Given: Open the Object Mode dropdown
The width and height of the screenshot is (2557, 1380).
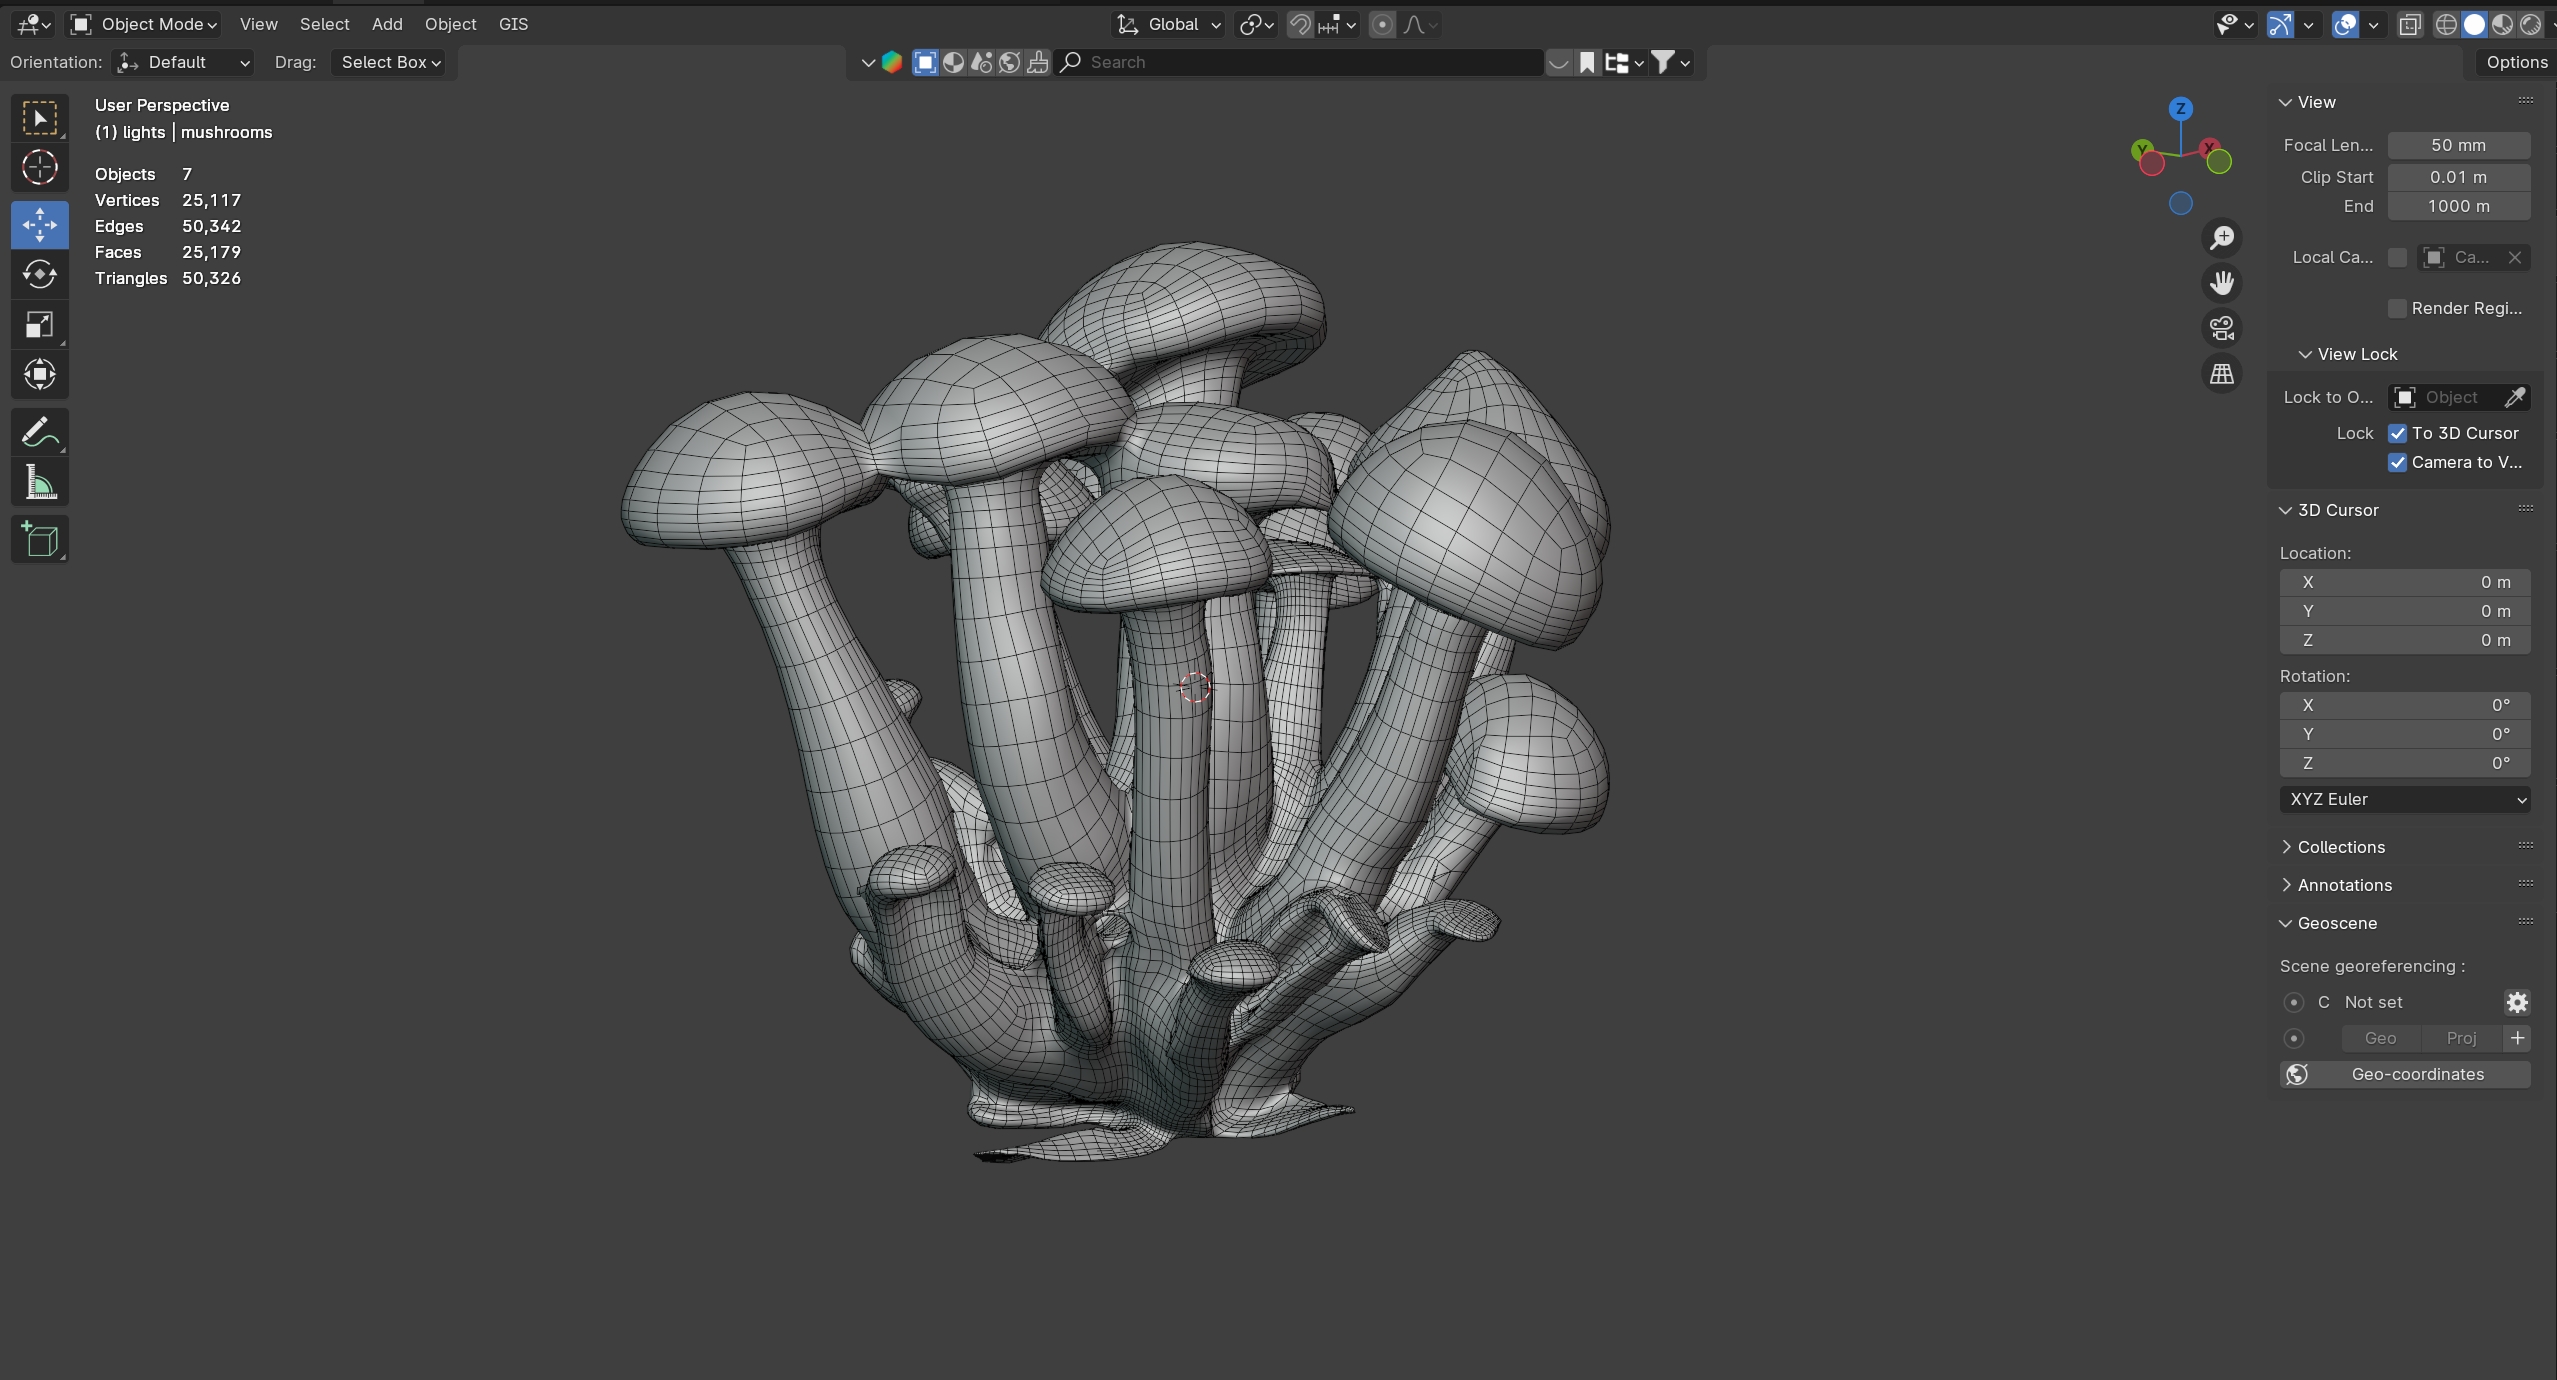Looking at the screenshot, I should coord(145,24).
